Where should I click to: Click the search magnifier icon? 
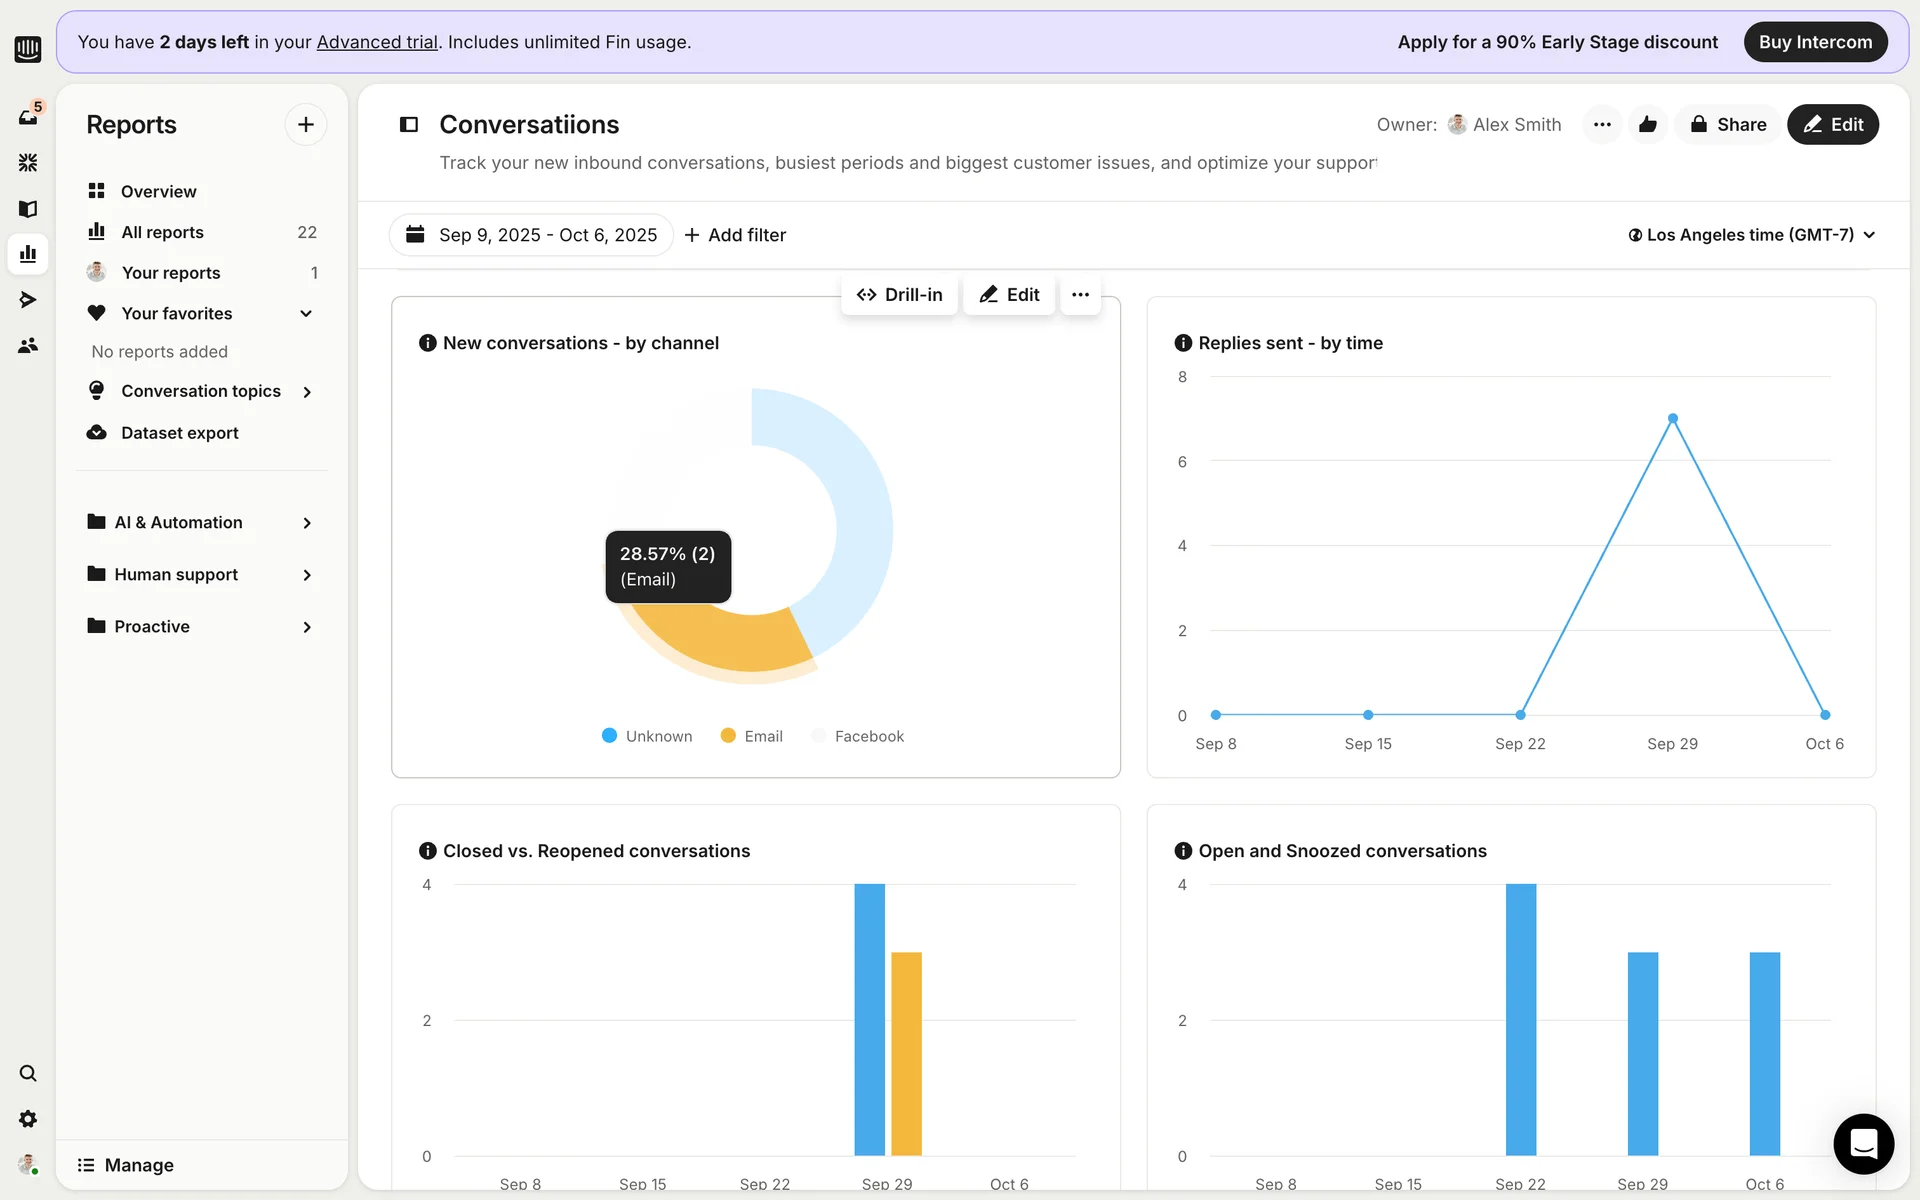pos(28,1073)
